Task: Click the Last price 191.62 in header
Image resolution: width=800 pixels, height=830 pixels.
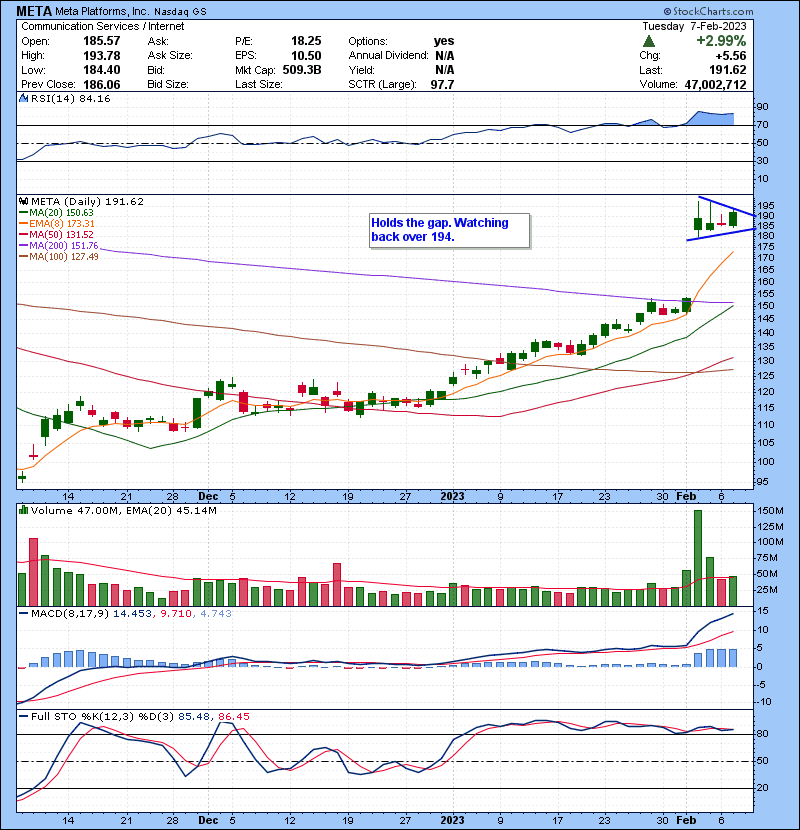Action: 728,70
